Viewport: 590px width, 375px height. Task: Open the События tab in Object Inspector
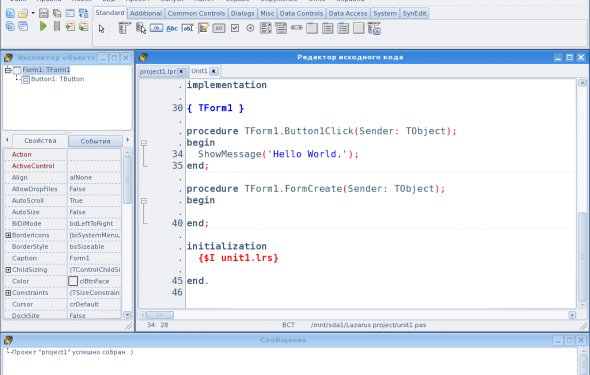[x=95, y=141]
